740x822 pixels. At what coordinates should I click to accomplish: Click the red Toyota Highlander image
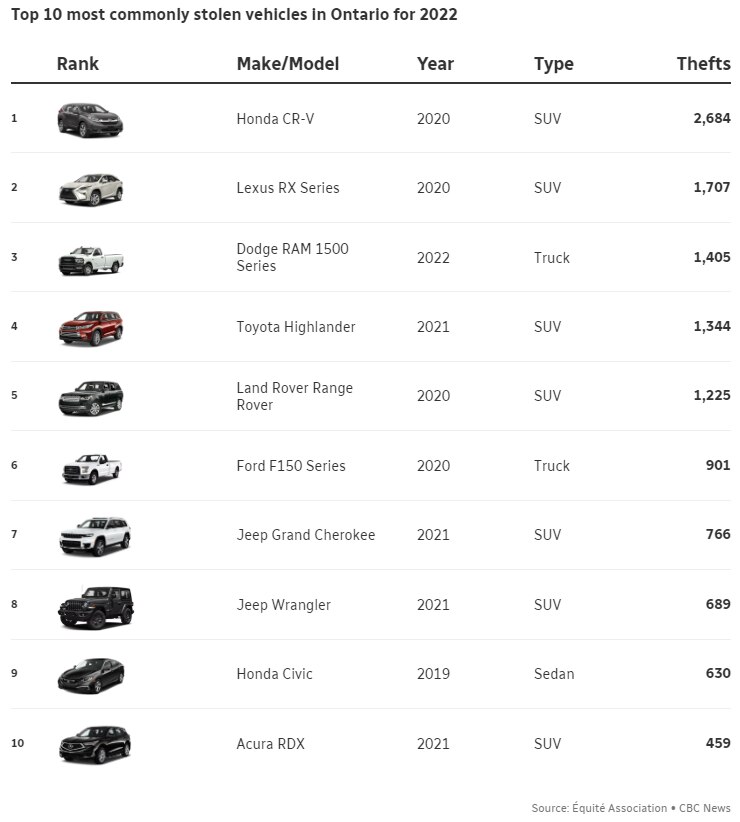pos(90,328)
